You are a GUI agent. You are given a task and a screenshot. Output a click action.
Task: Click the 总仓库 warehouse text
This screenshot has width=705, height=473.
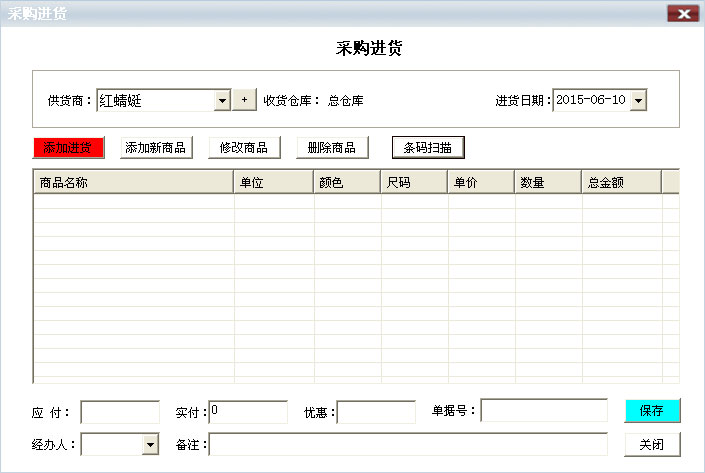tap(346, 101)
